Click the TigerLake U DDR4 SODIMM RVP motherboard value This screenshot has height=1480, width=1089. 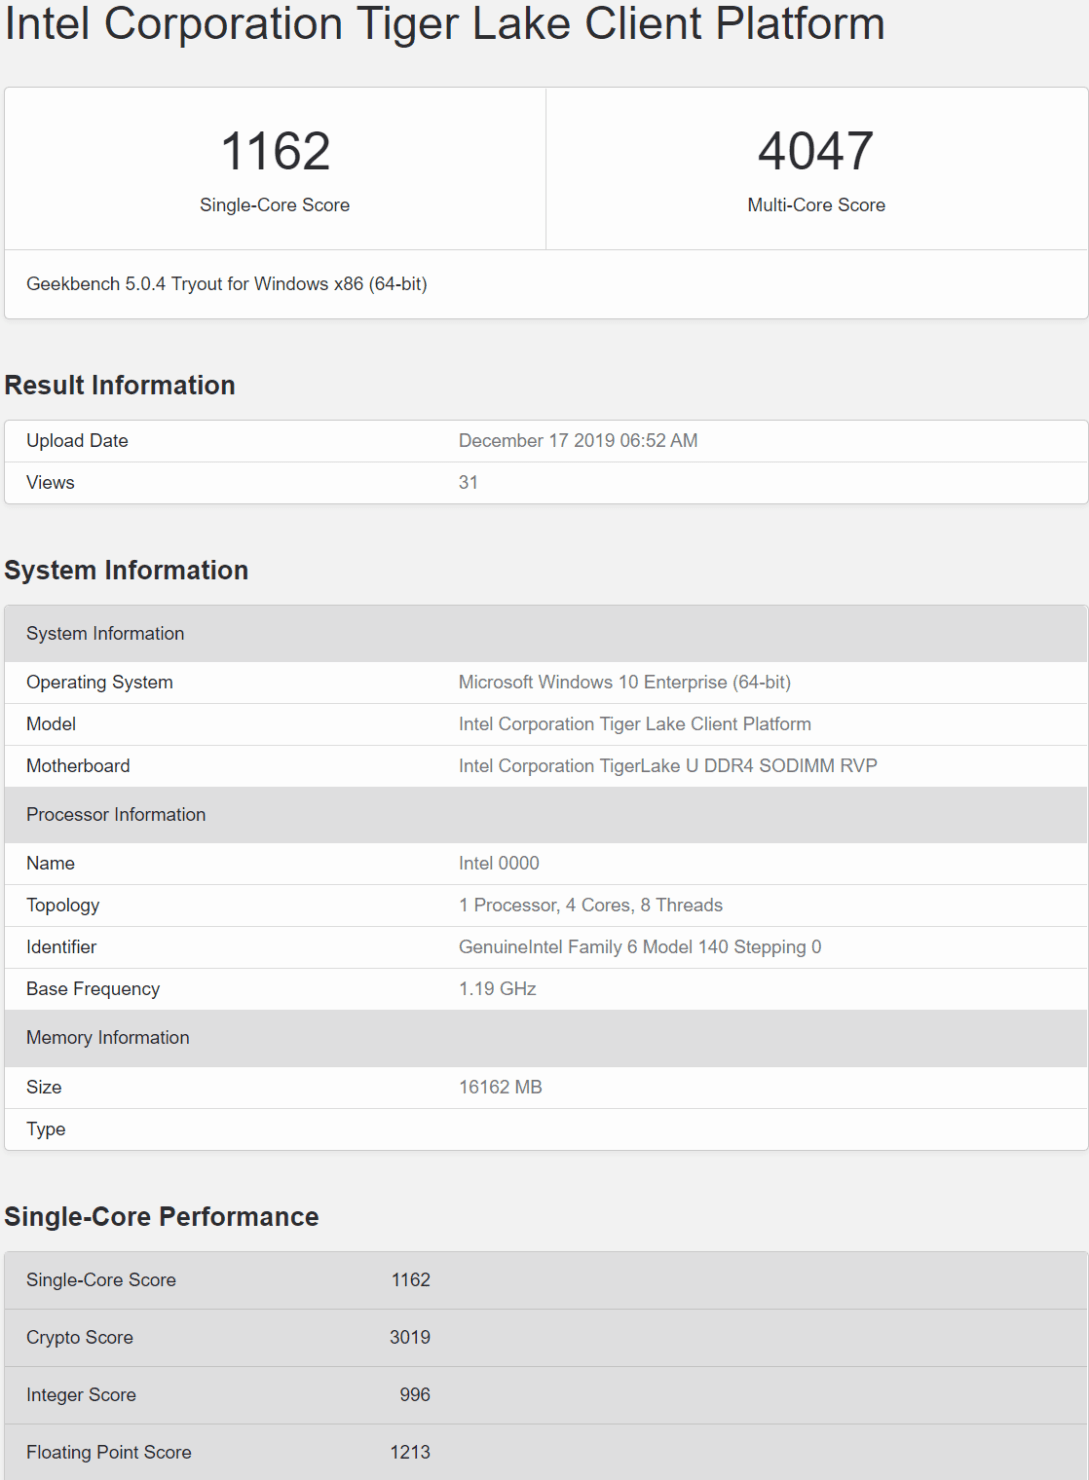click(667, 766)
